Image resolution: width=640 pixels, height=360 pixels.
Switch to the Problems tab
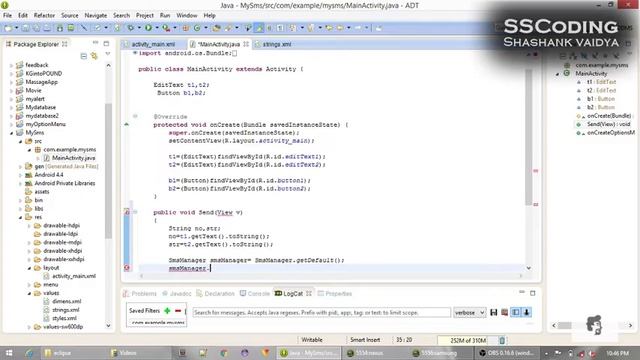(x=140, y=293)
